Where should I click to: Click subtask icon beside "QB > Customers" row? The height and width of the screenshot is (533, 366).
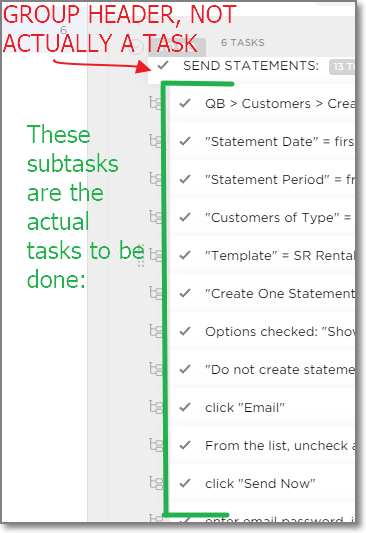click(x=155, y=103)
